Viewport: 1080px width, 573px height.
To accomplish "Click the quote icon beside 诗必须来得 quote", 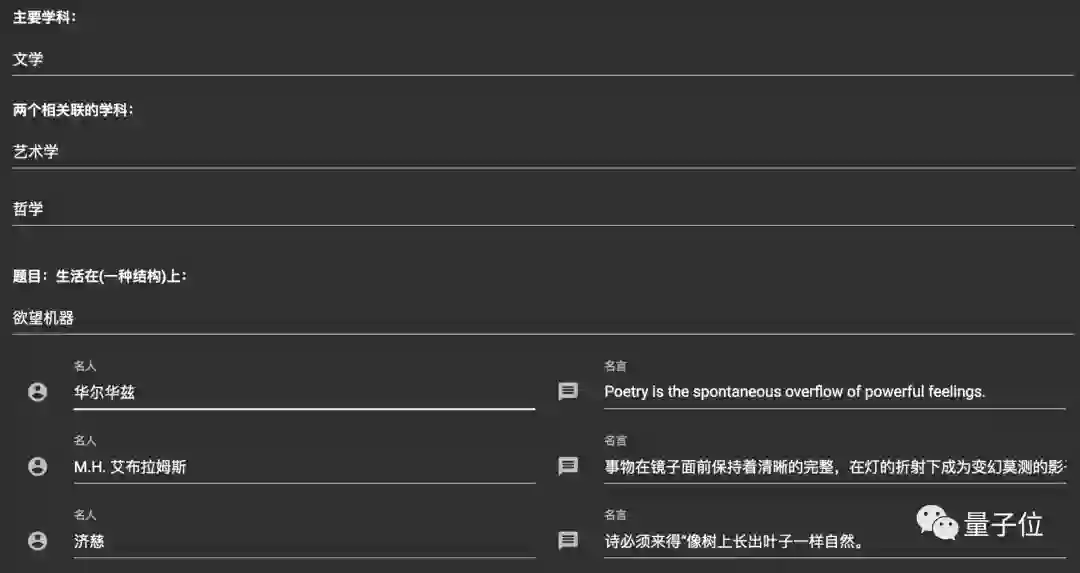I will [x=568, y=541].
